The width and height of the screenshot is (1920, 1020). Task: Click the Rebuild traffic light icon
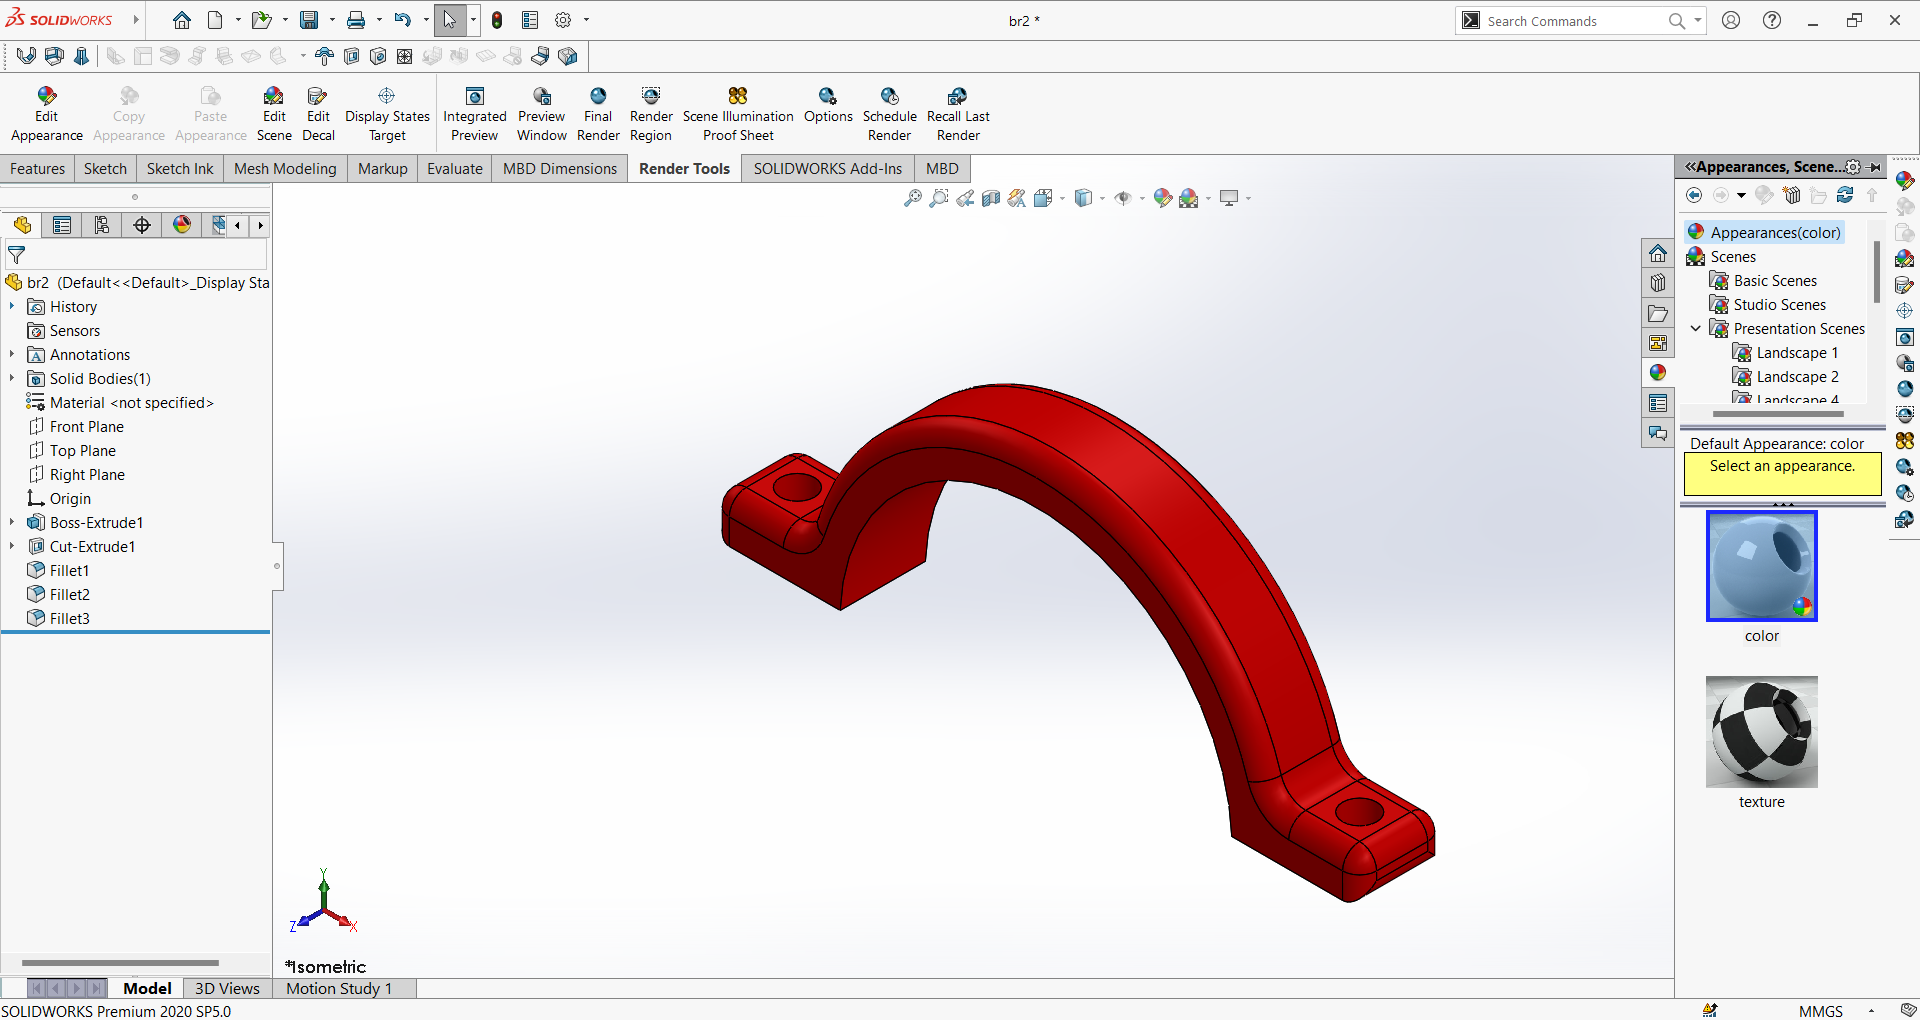497,20
